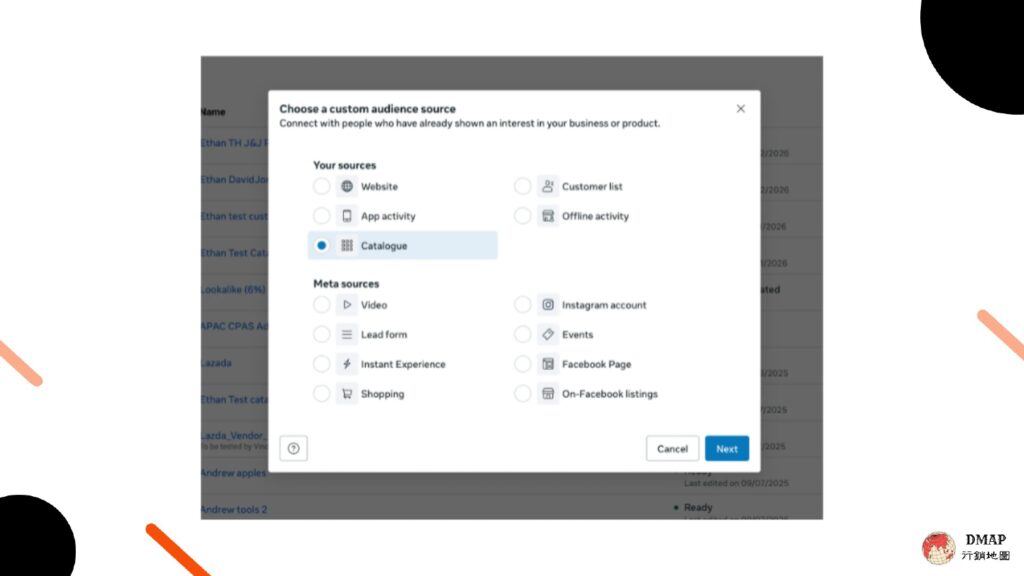Click the Catalogue grid icon

(347, 246)
